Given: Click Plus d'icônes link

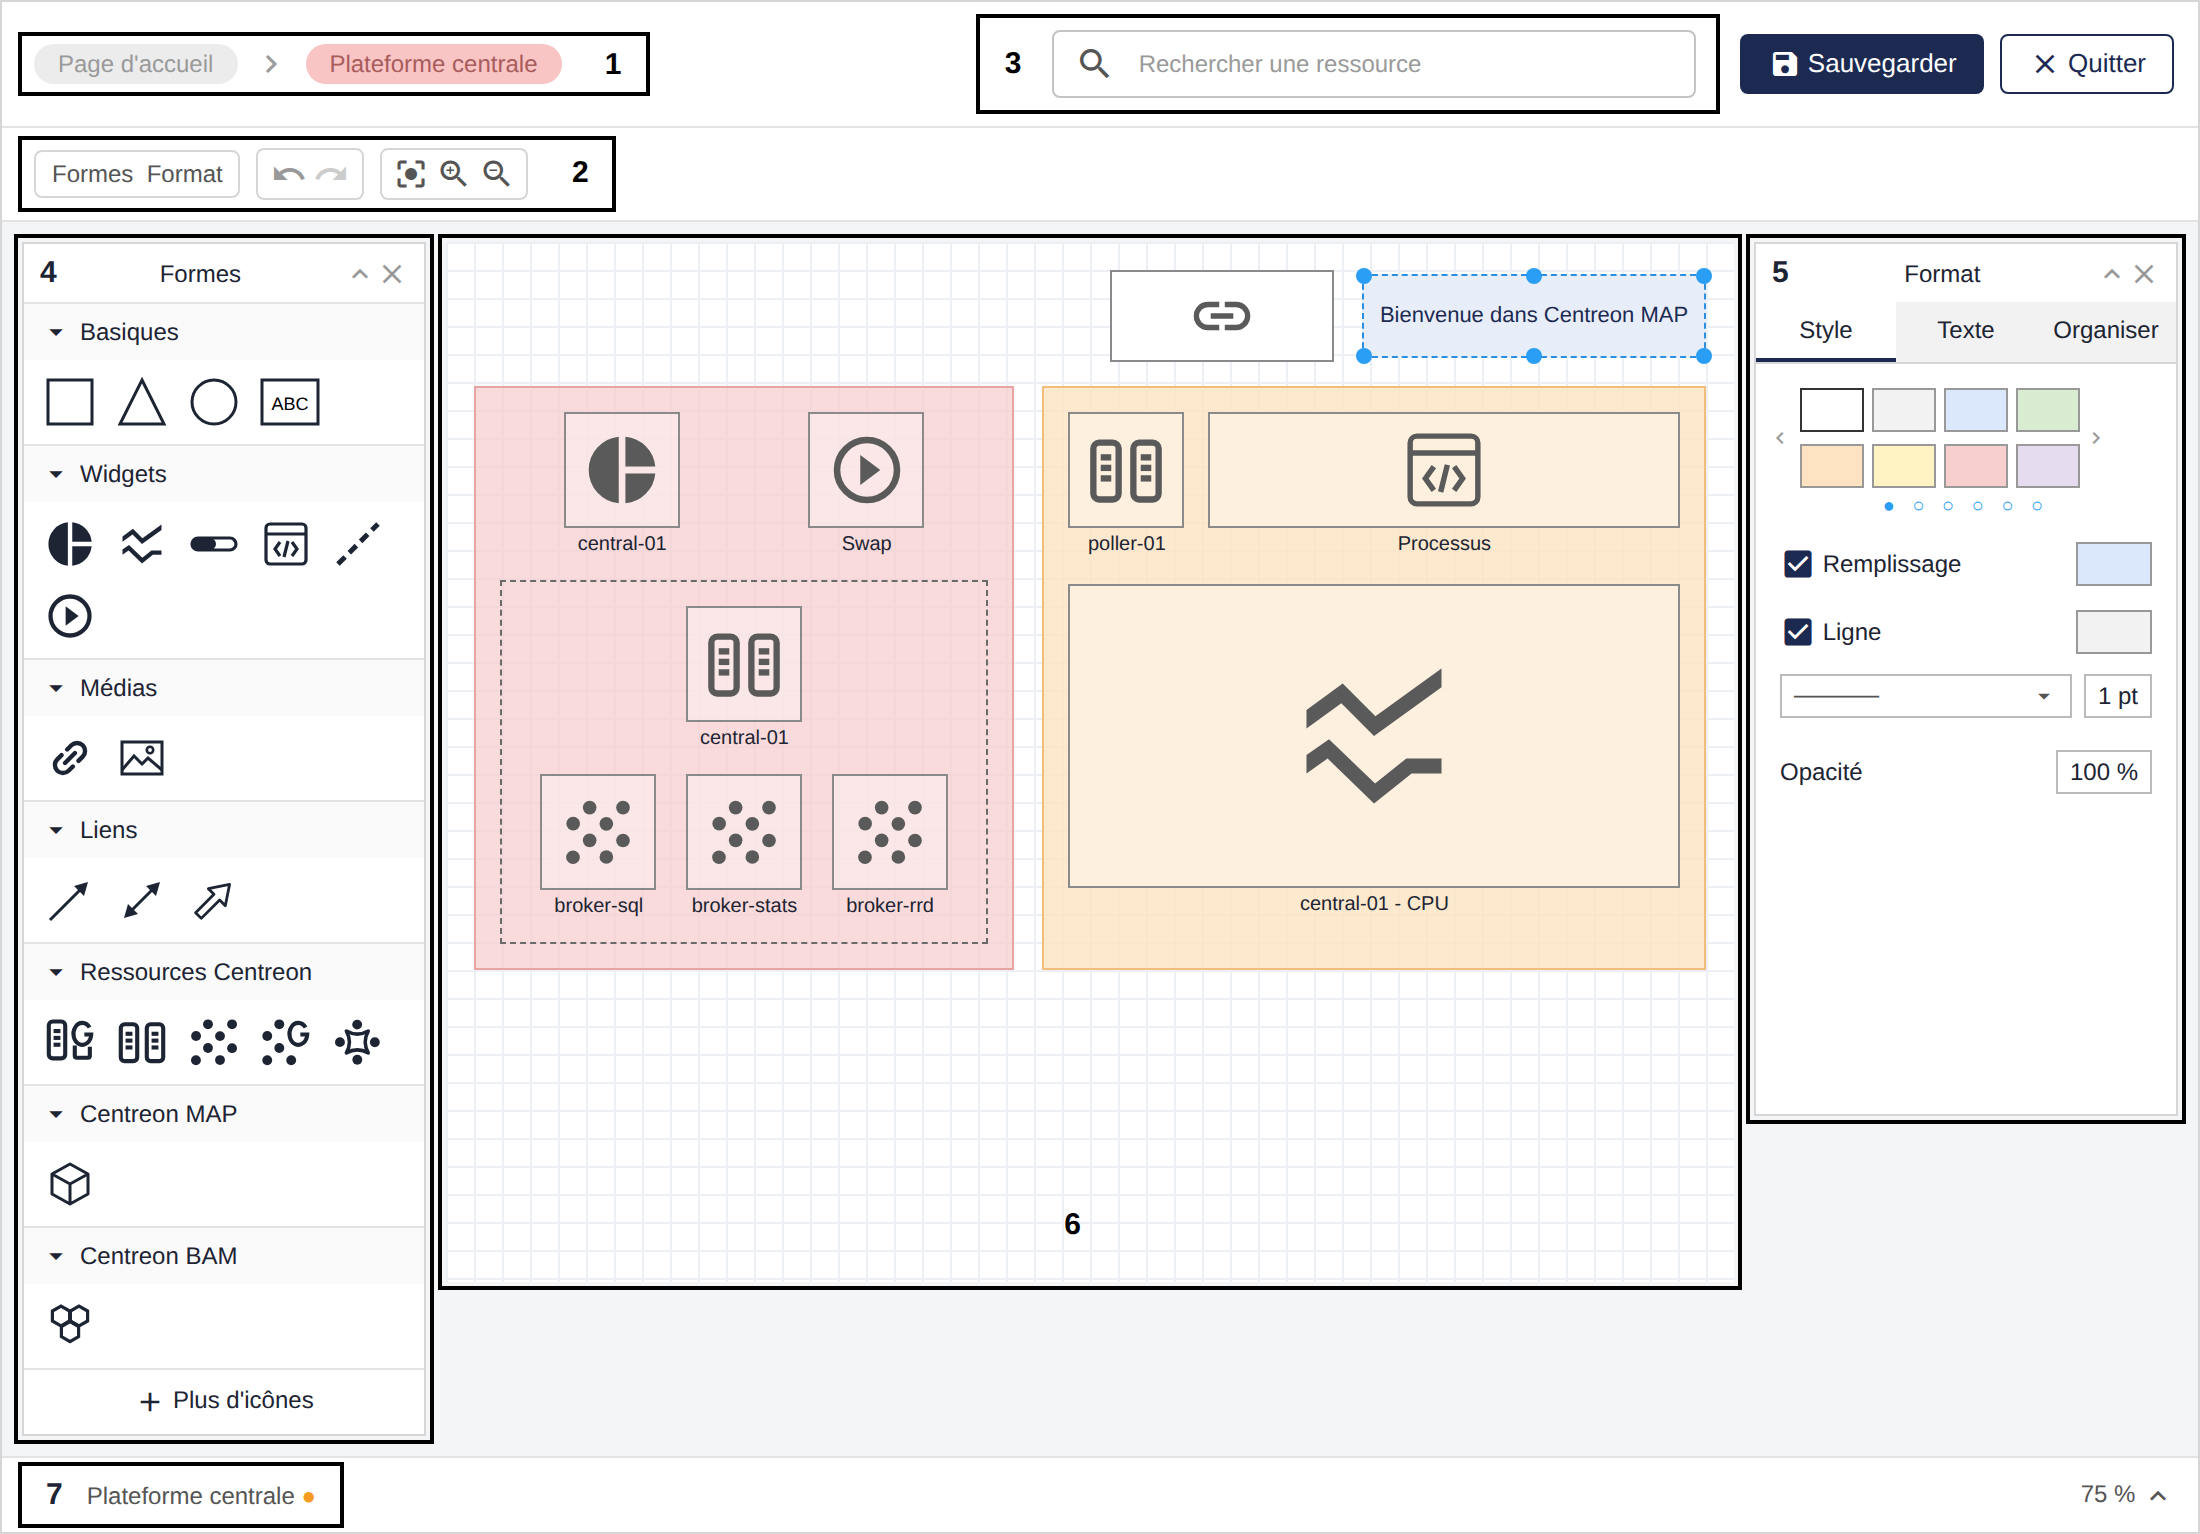Looking at the screenshot, I should (225, 1400).
